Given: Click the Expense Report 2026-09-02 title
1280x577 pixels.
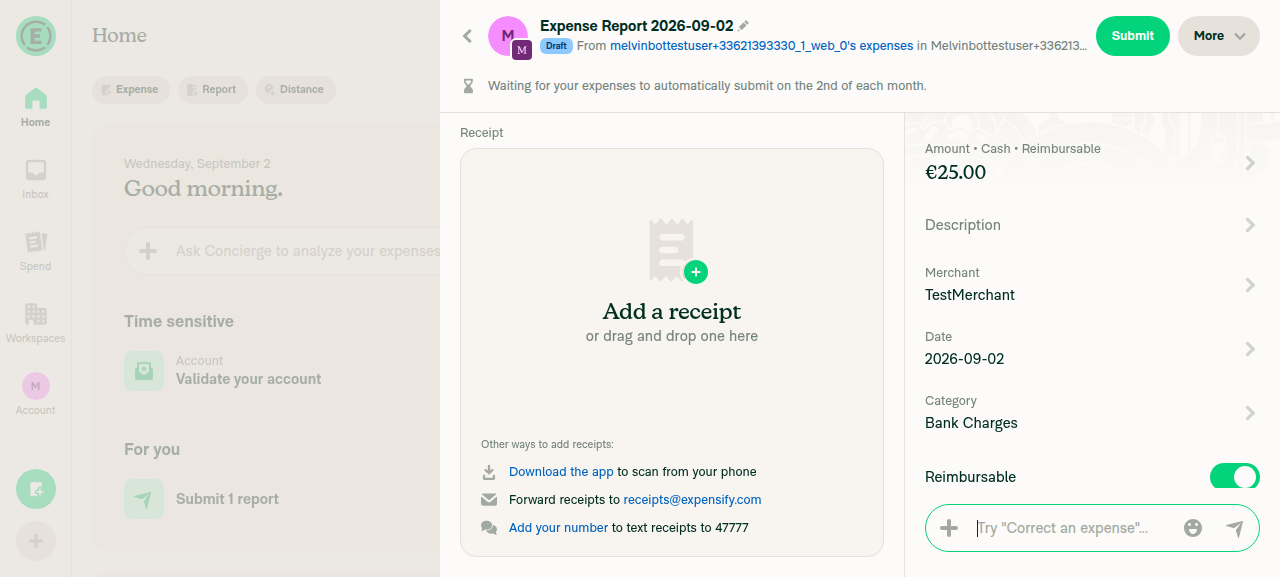Looking at the screenshot, I should coord(636,26).
